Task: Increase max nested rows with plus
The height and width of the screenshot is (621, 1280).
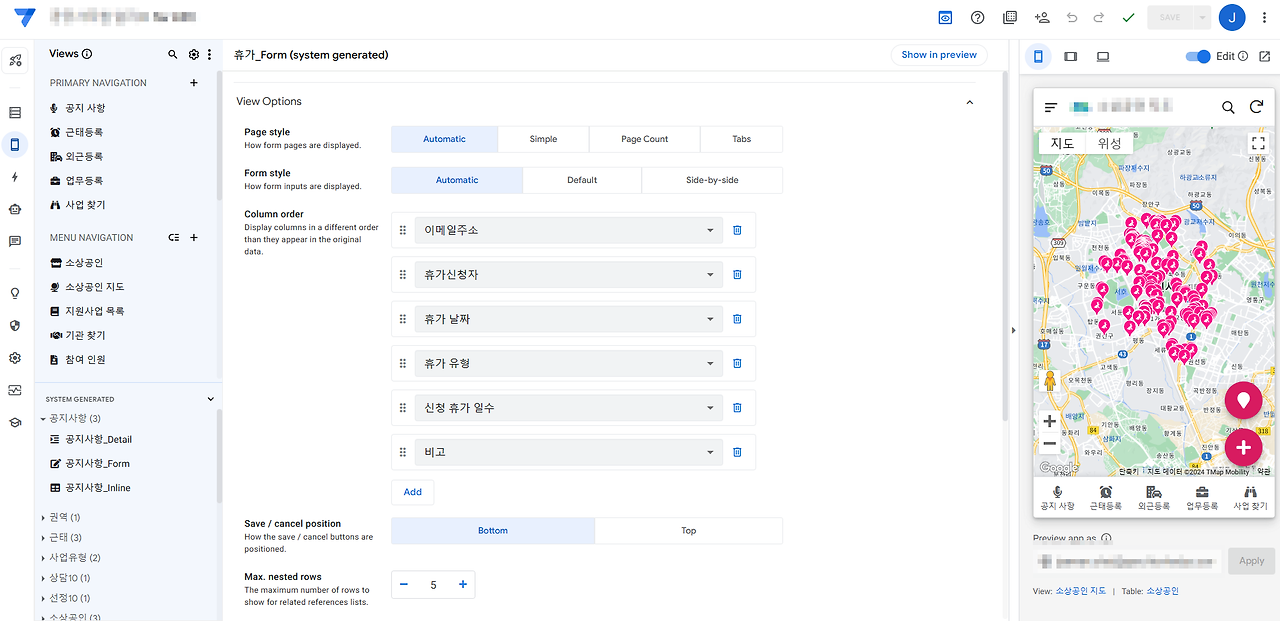Action: coord(463,585)
